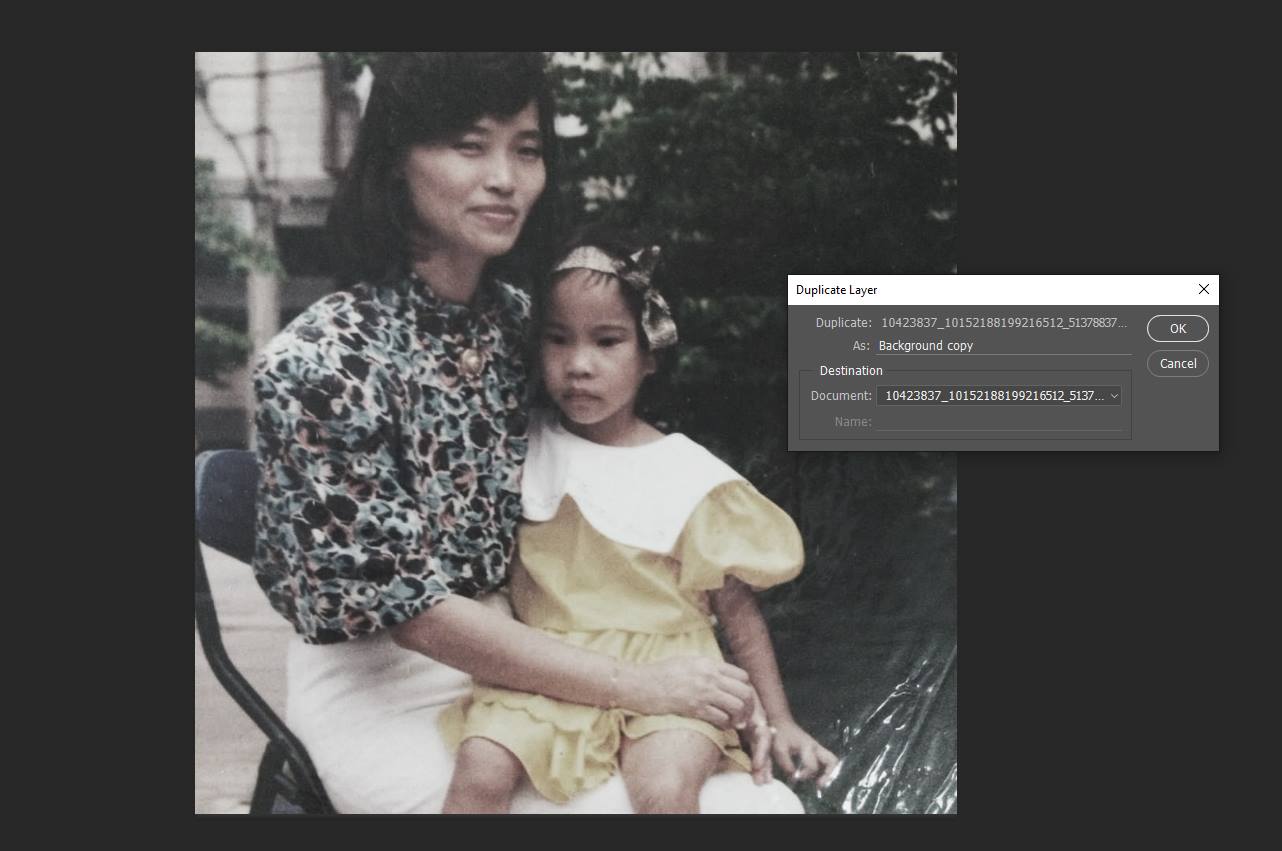Click the 'Document:' label text
The image size is (1282, 851).
pyautogui.click(x=841, y=396)
